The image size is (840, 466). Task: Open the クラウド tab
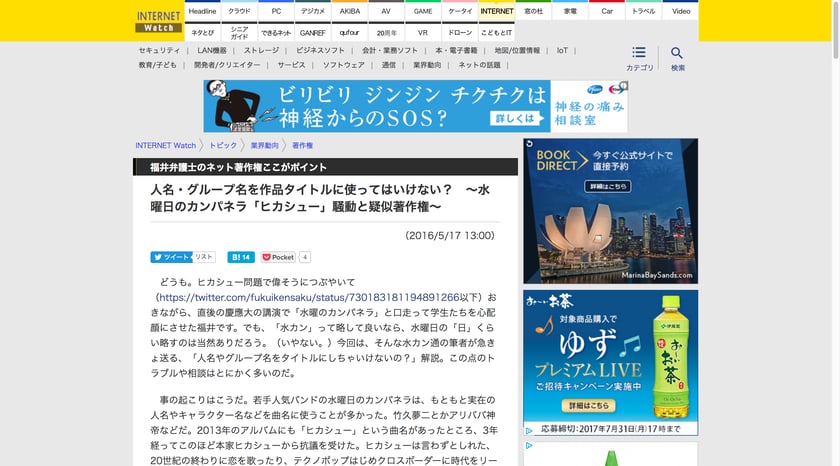click(239, 11)
